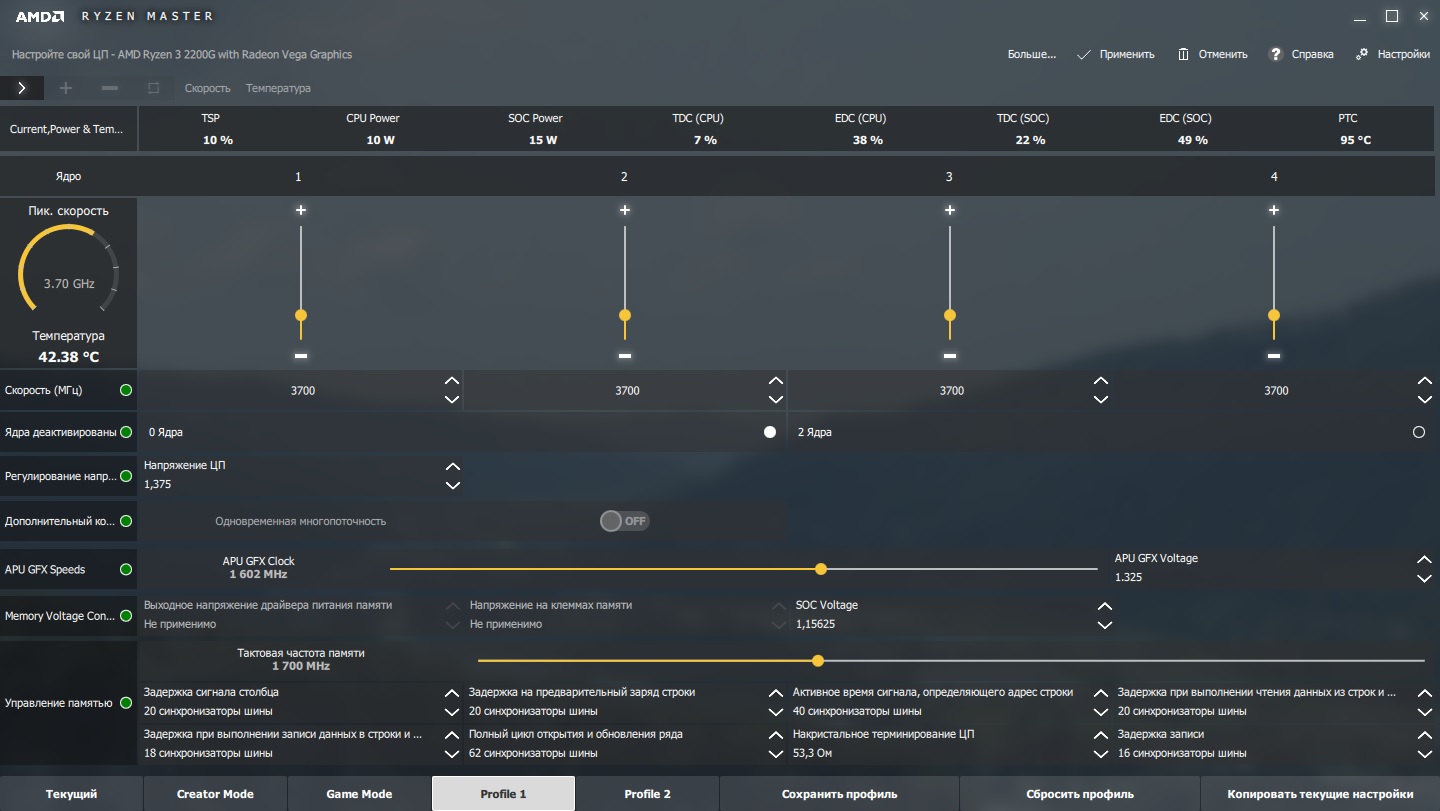Lower APU GFX Voltage with the down arrow
The width and height of the screenshot is (1440, 811).
(1425, 578)
